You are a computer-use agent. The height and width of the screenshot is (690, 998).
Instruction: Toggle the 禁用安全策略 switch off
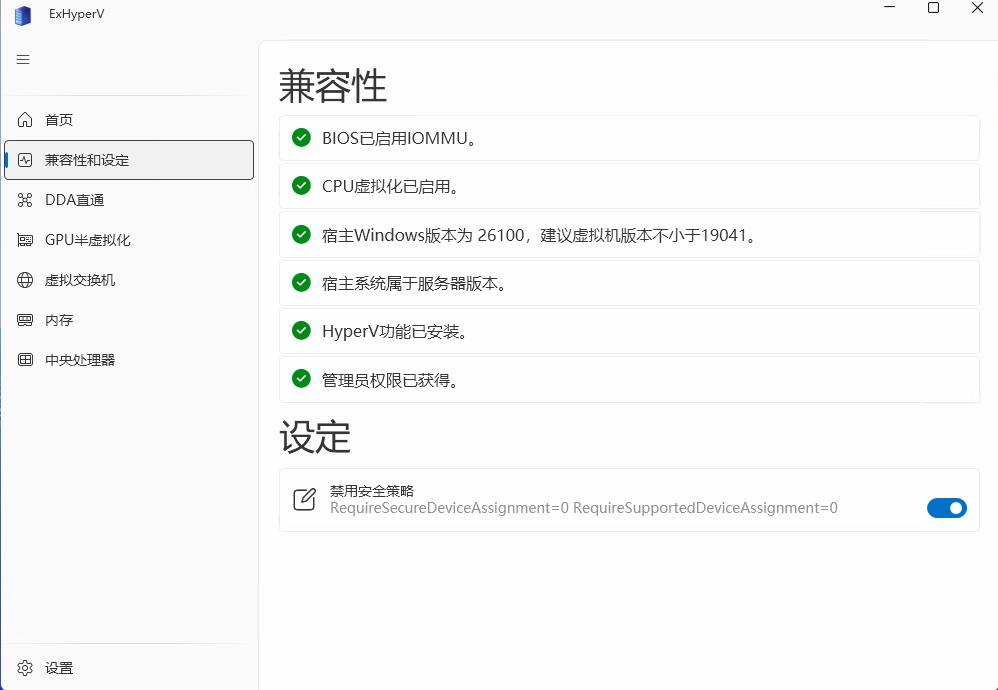point(946,508)
